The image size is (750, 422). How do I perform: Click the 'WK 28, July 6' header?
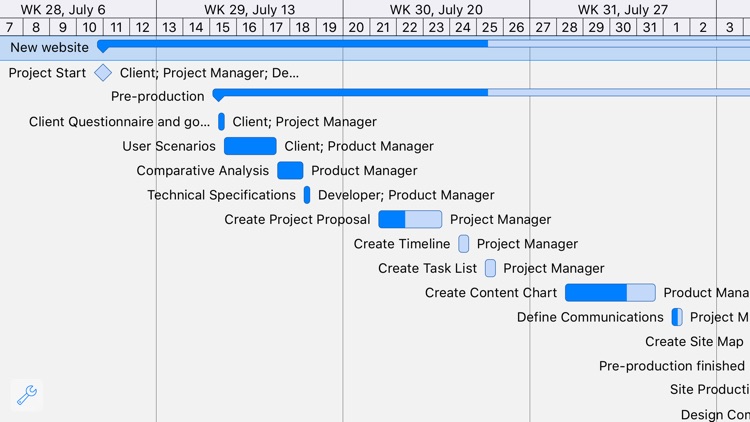63,10
